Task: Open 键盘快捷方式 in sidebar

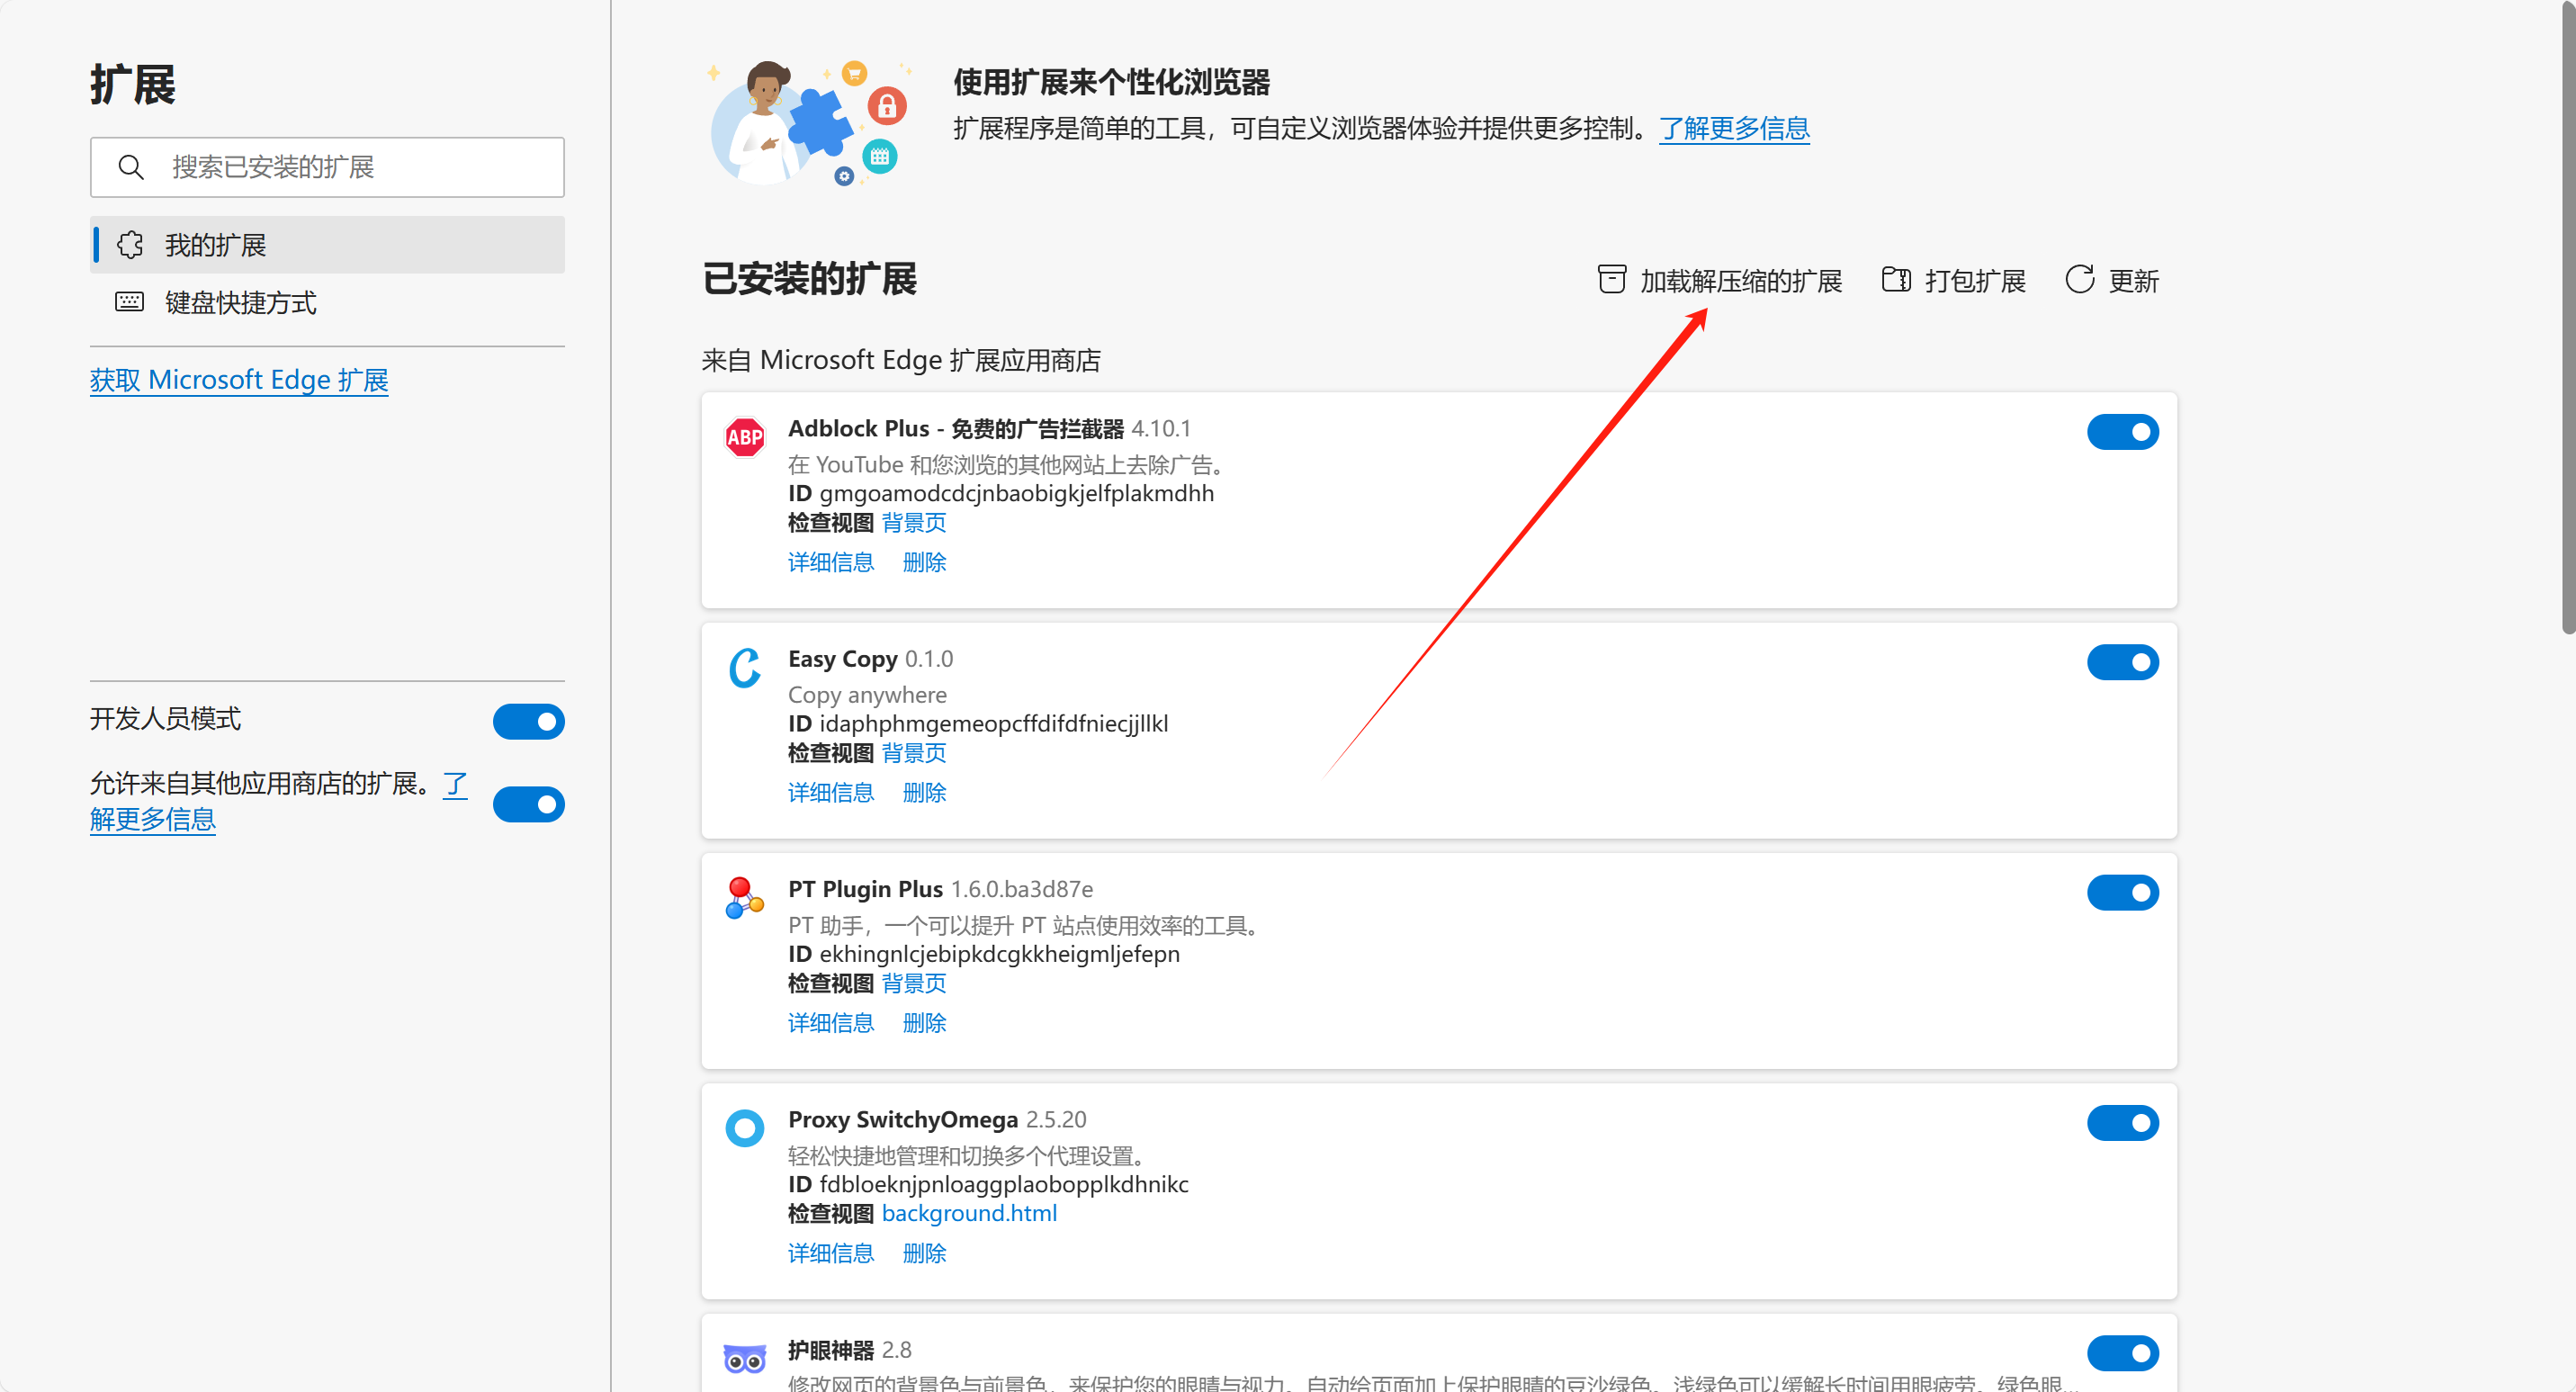Action: pyautogui.click(x=327, y=302)
